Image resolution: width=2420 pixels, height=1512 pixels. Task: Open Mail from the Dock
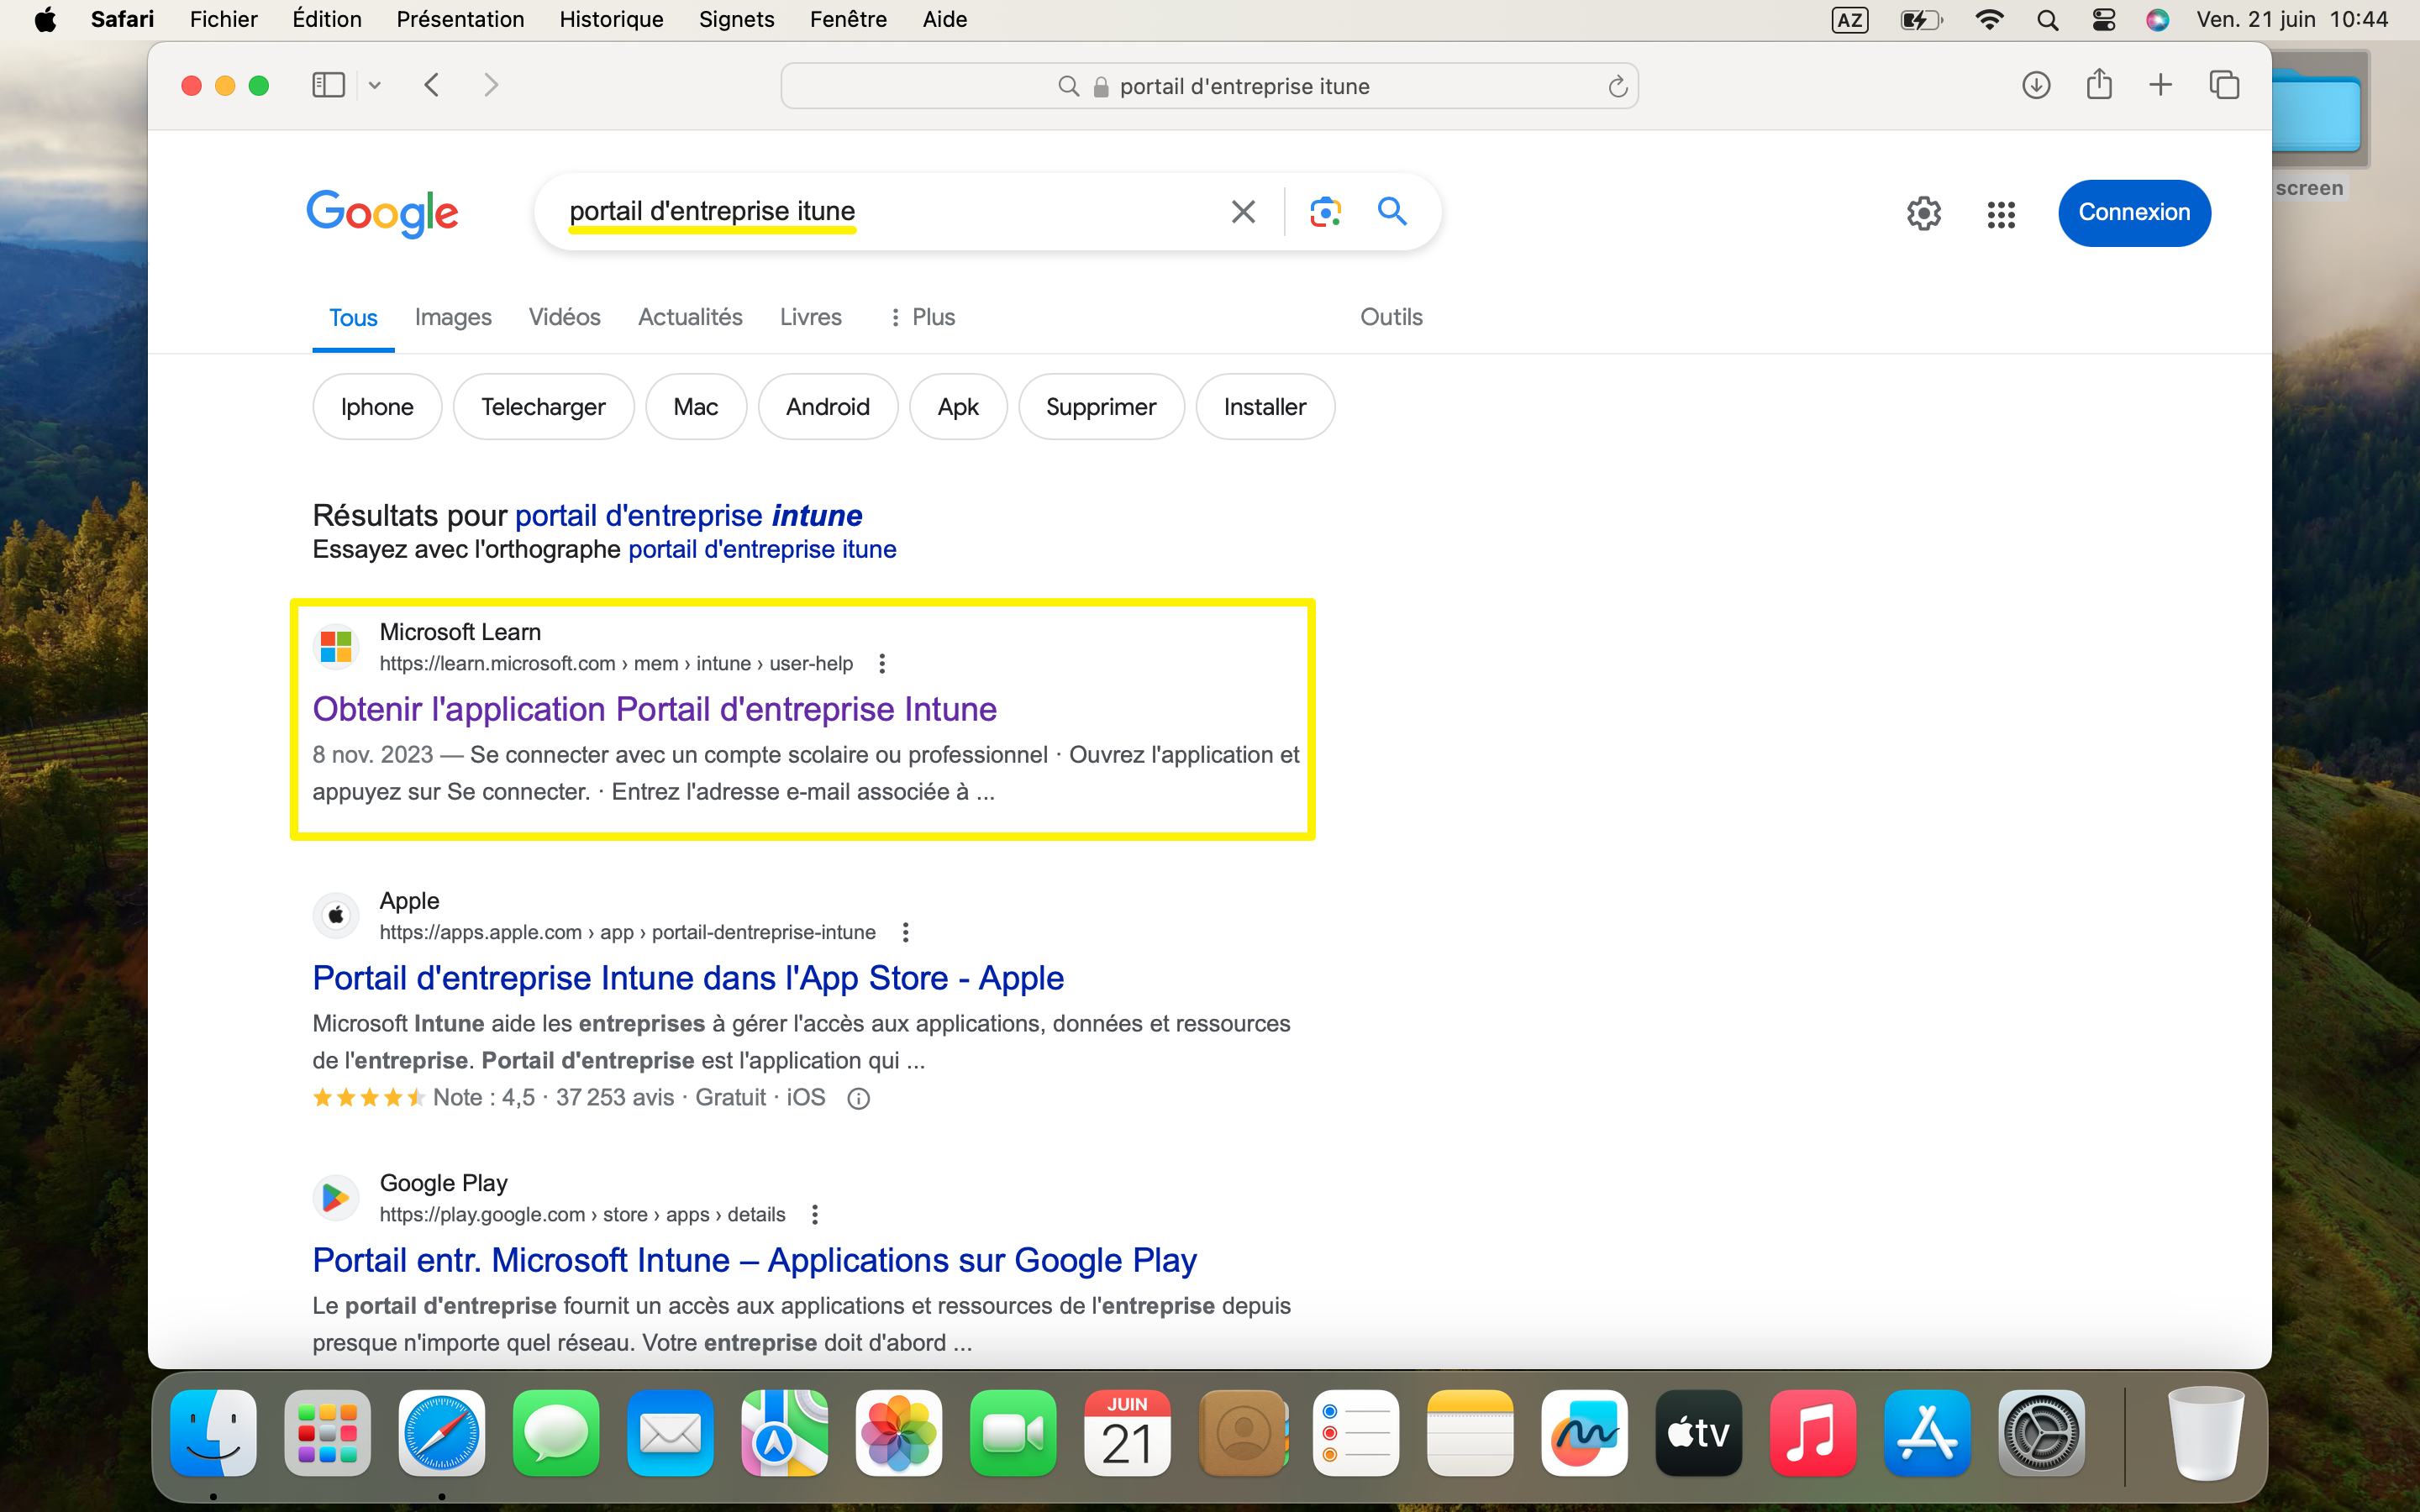(670, 1433)
